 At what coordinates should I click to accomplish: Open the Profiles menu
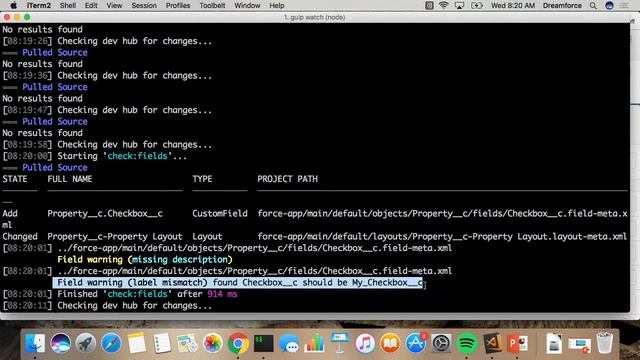178,5
